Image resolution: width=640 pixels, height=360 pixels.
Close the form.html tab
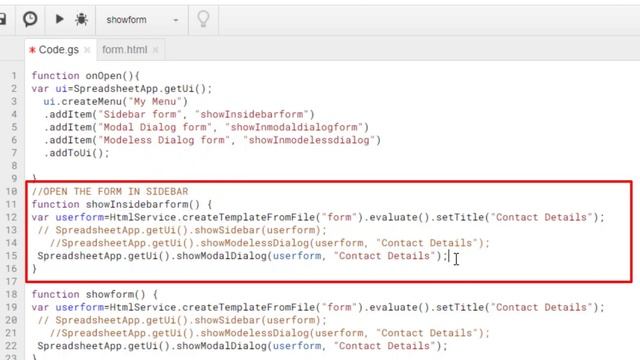[156, 50]
